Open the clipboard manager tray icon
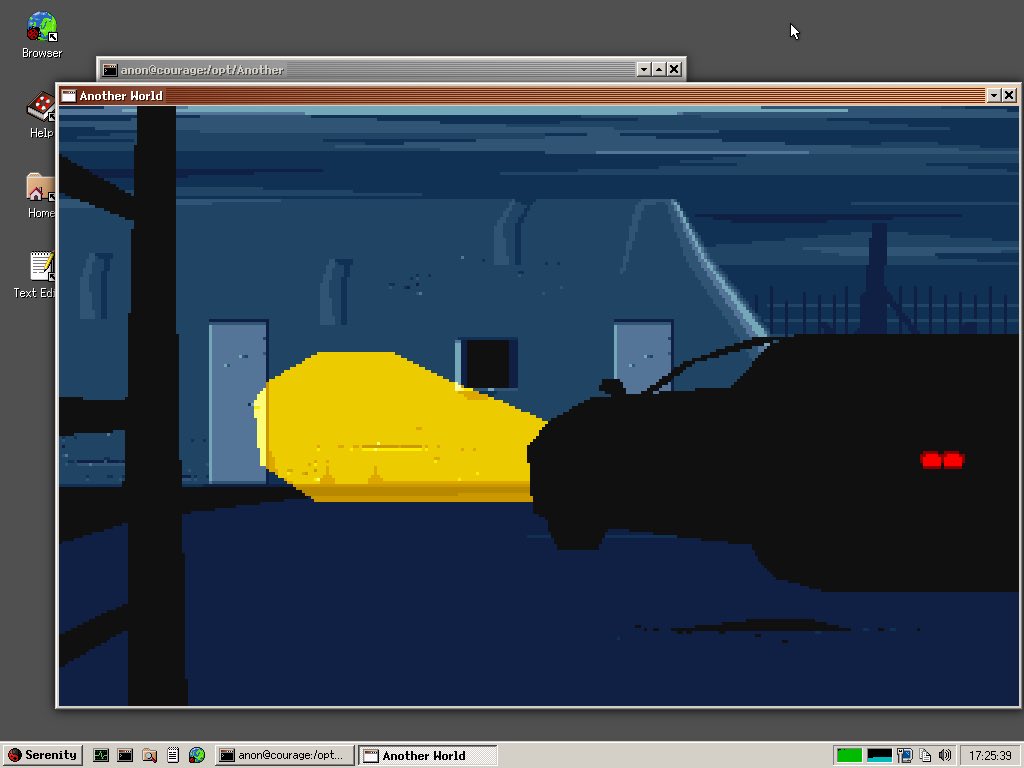 pyautogui.click(x=925, y=755)
